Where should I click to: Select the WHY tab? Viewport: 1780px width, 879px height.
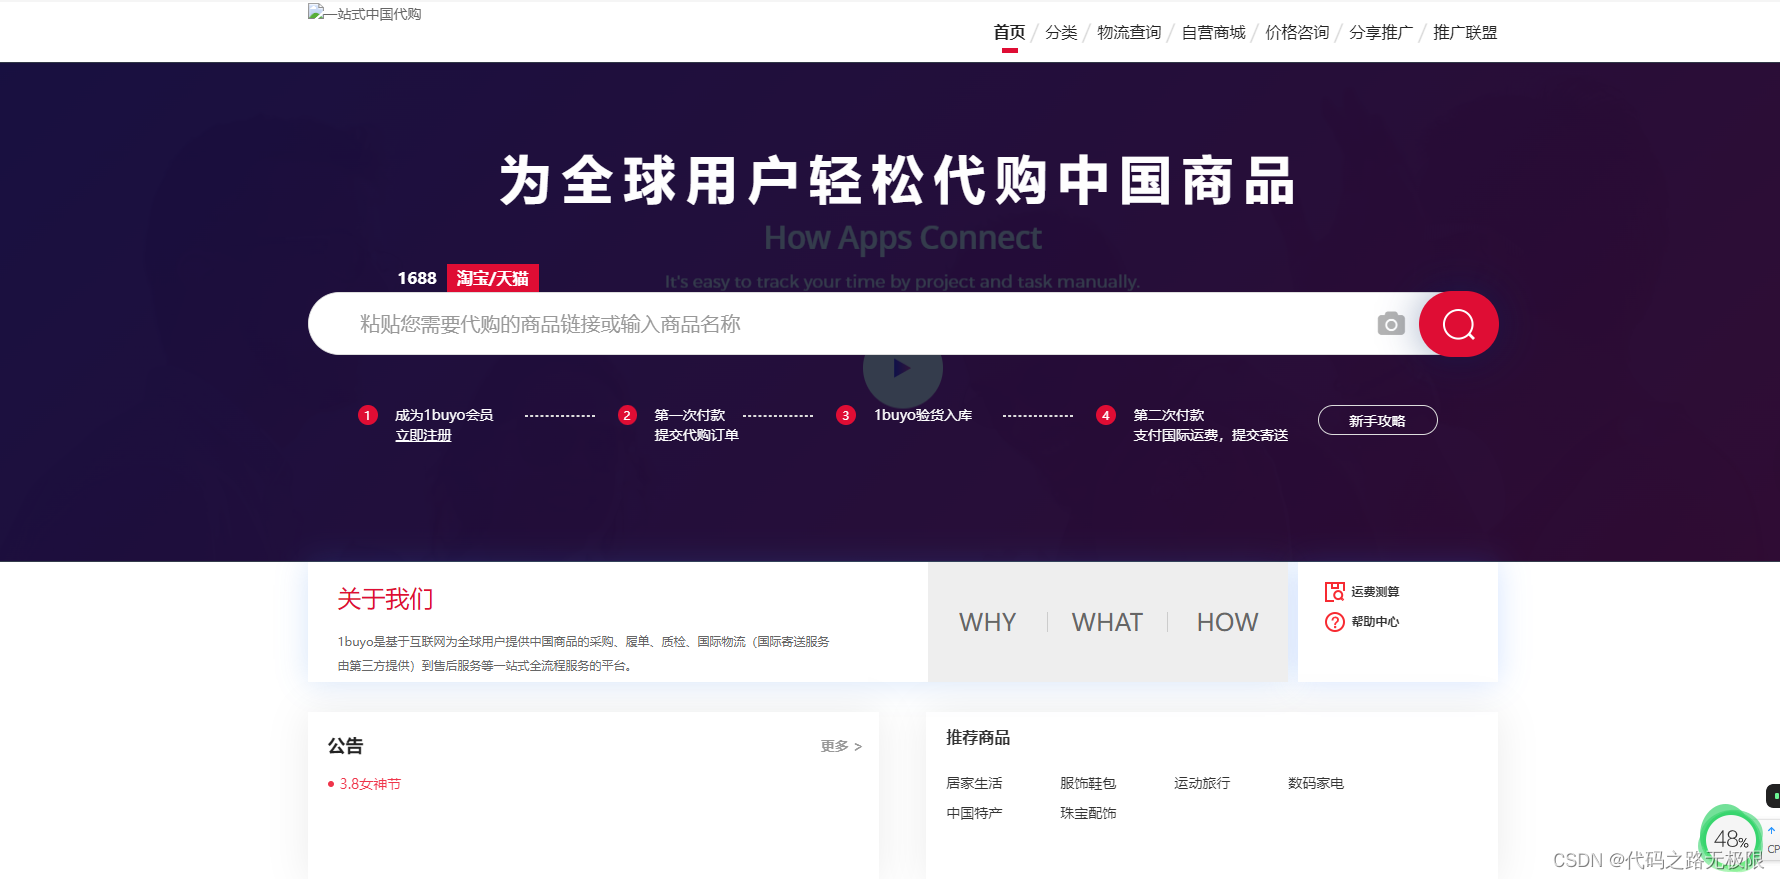987,622
